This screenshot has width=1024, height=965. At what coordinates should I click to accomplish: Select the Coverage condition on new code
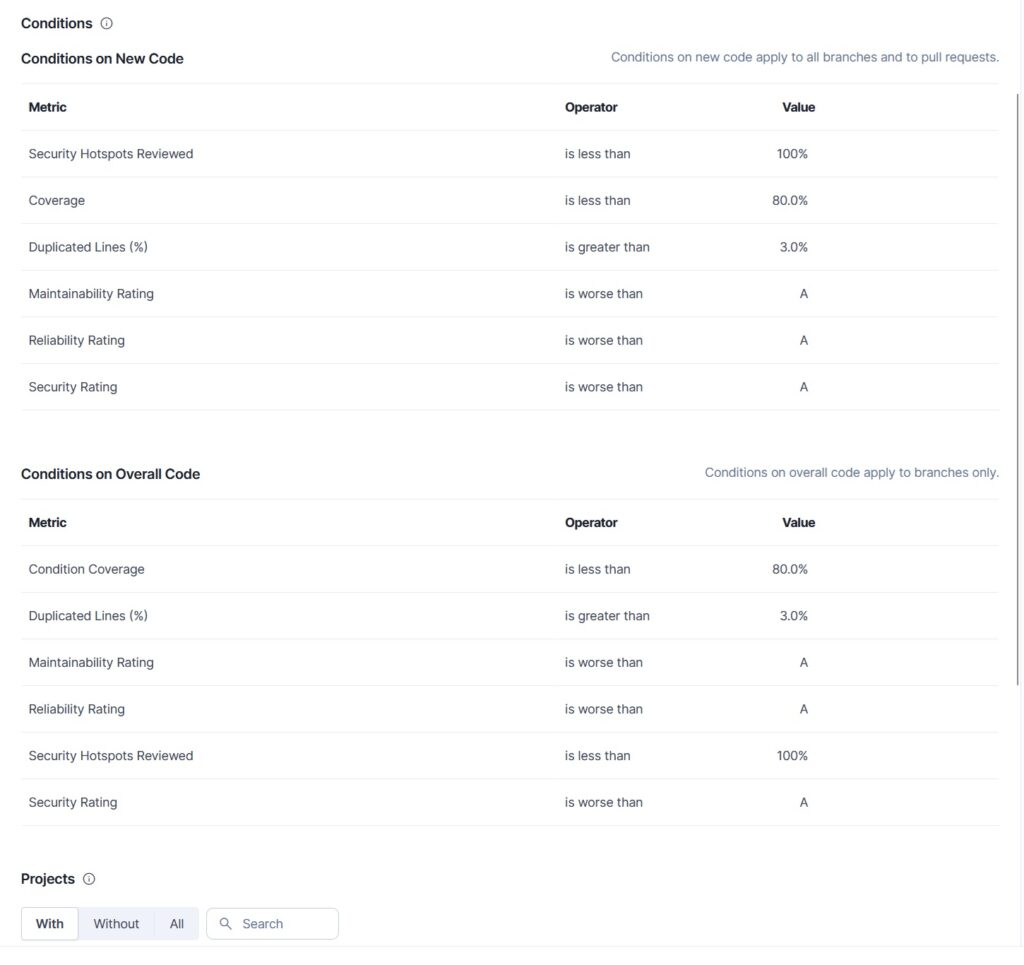point(57,200)
